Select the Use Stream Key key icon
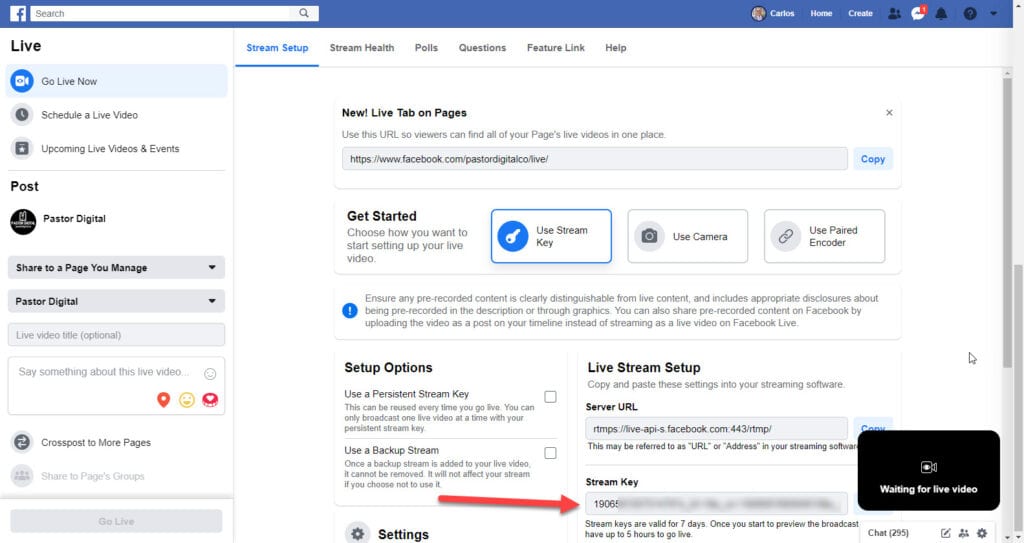 click(x=513, y=236)
